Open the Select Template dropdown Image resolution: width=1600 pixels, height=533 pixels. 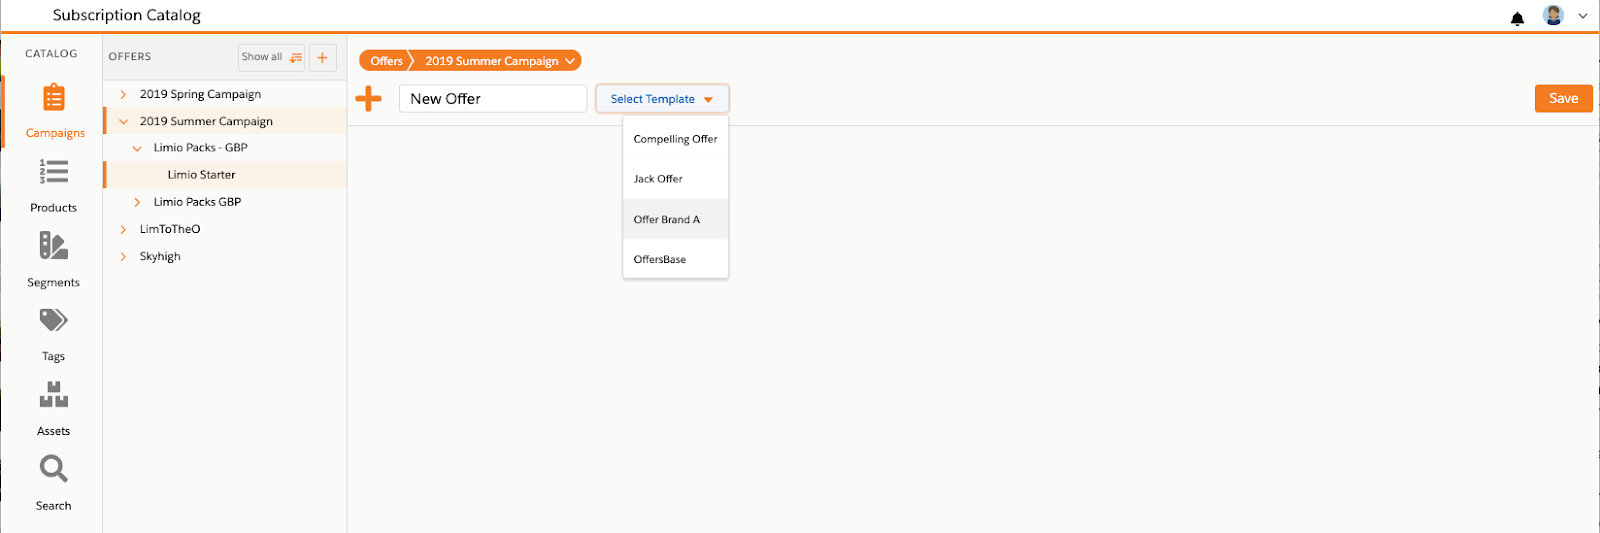(662, 99)
